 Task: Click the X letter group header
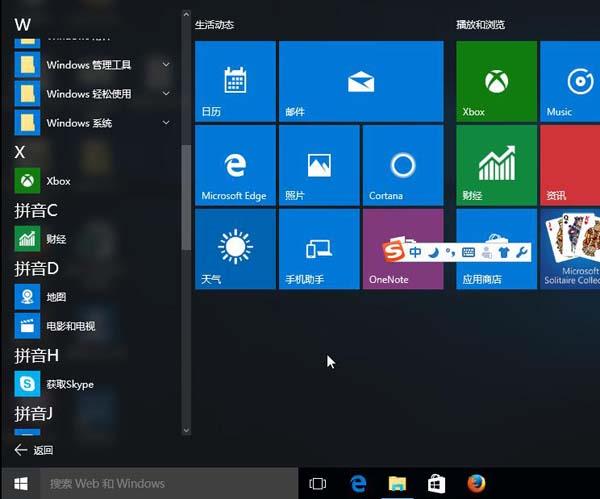(20, 152)
